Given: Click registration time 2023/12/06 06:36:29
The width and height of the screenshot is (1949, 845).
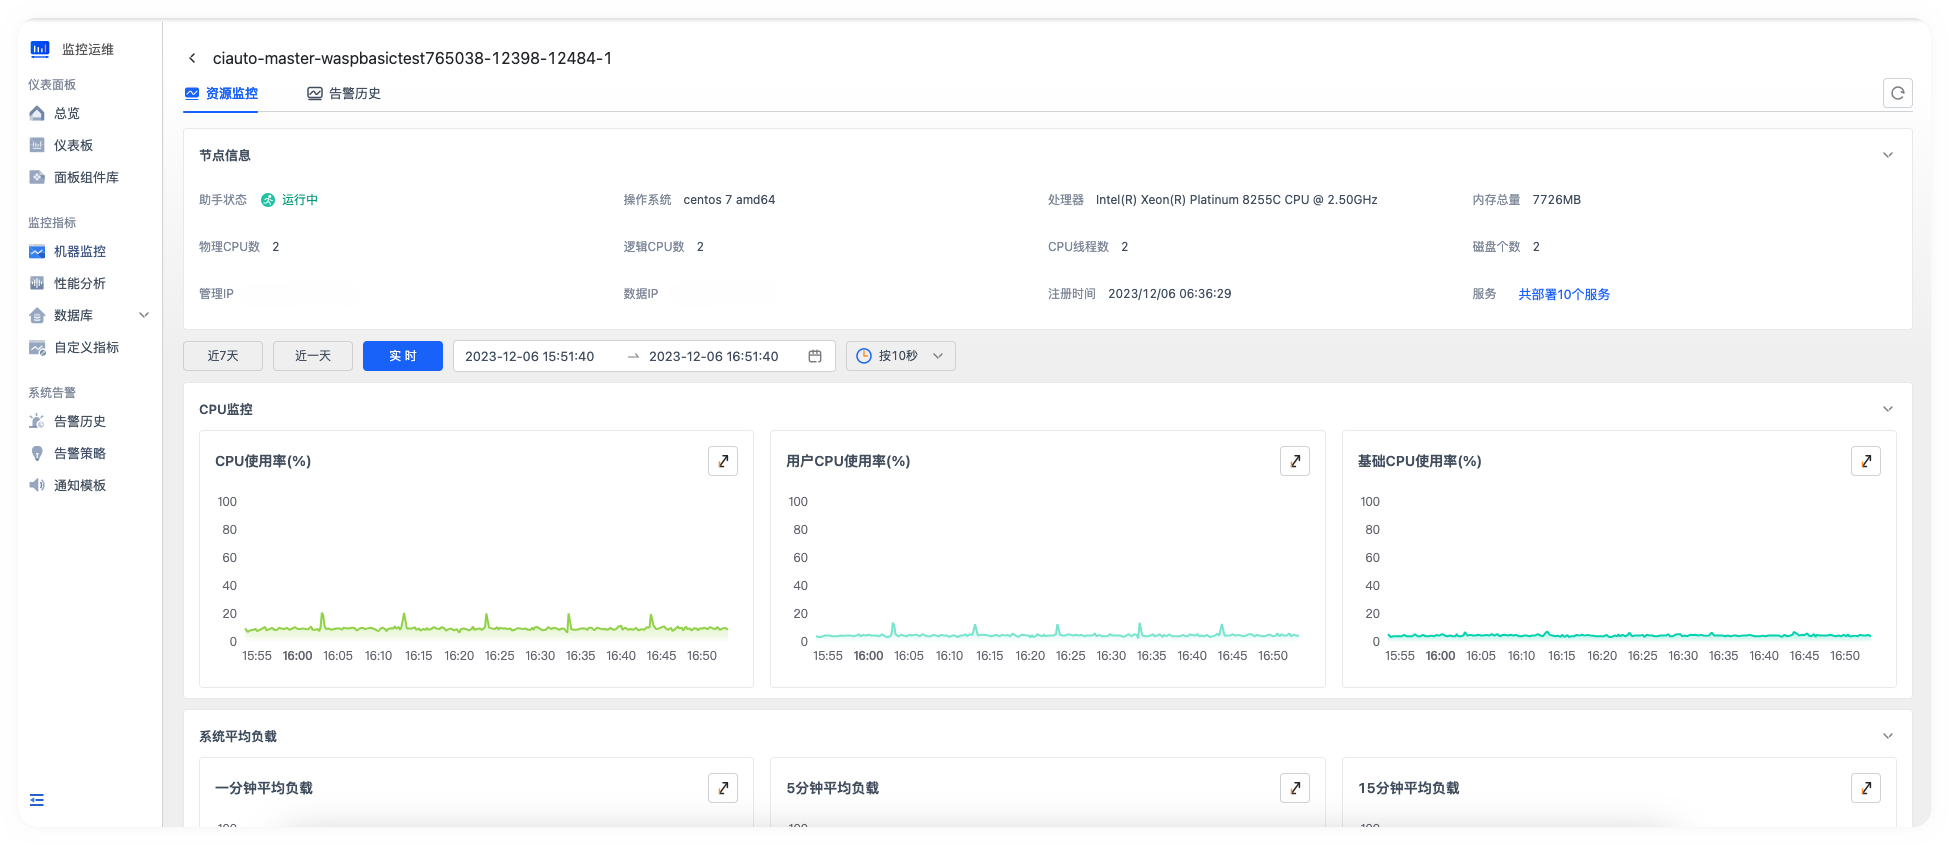Looking at the screenshot, I should (x=1170, y=294).
